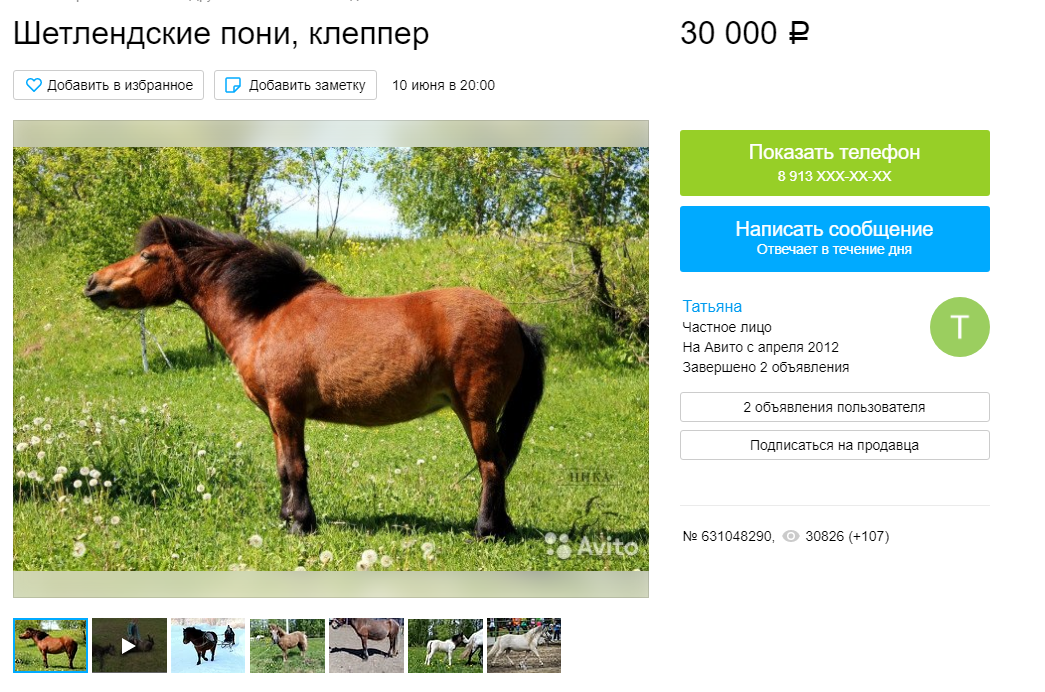This screenshot has height=692, width=1045.
Task: Click Показать телефон green button
Action: click(x=834, y=163)
